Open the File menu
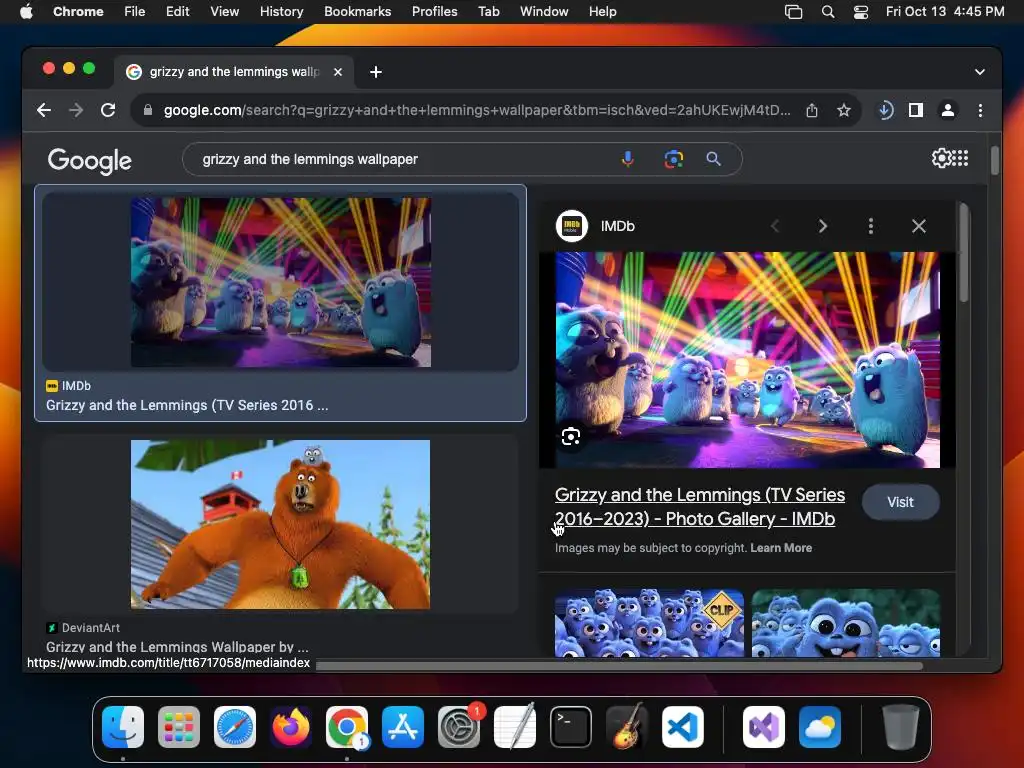Image resolution: width=1024 pixels, height=768 pixels. coord(135,11)
